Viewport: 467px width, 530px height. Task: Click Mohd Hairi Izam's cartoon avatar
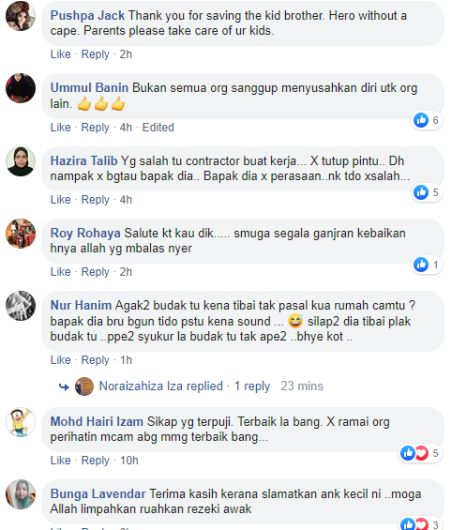(21, 422)
